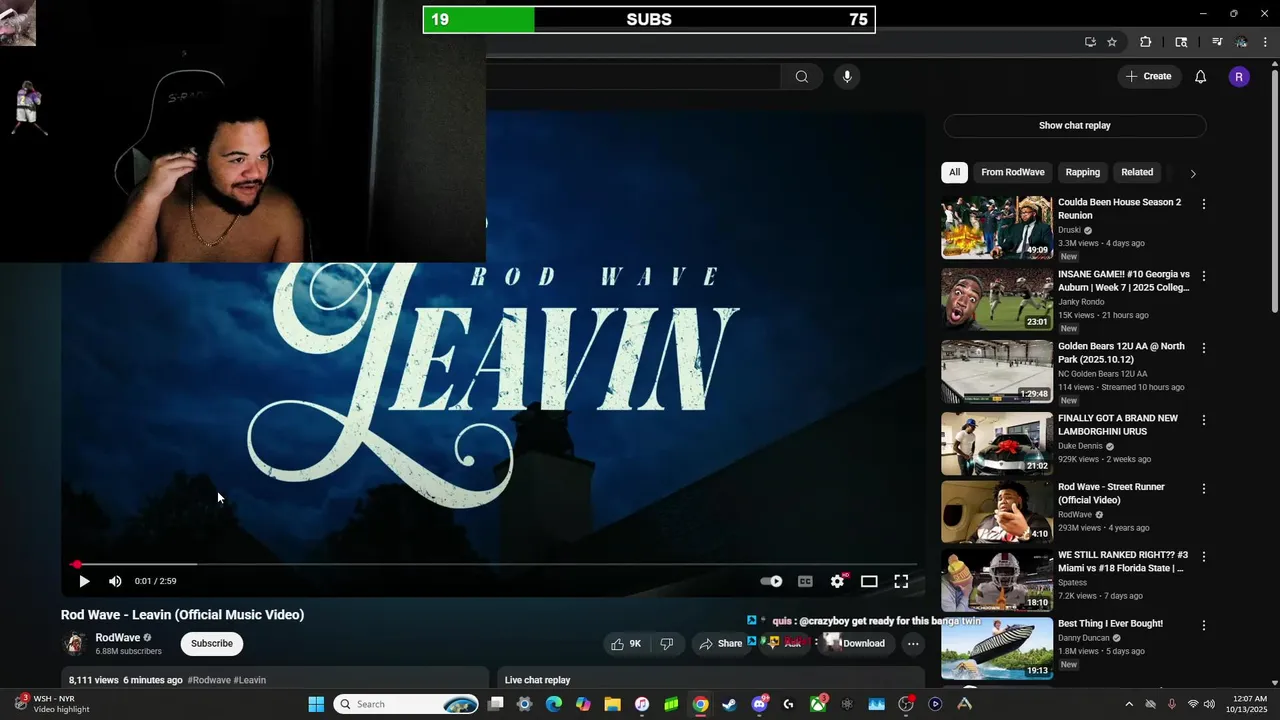Install app icon in address bar
Image resolution: width=1280 pixels, height=720 pixels.
[1090, 42]
